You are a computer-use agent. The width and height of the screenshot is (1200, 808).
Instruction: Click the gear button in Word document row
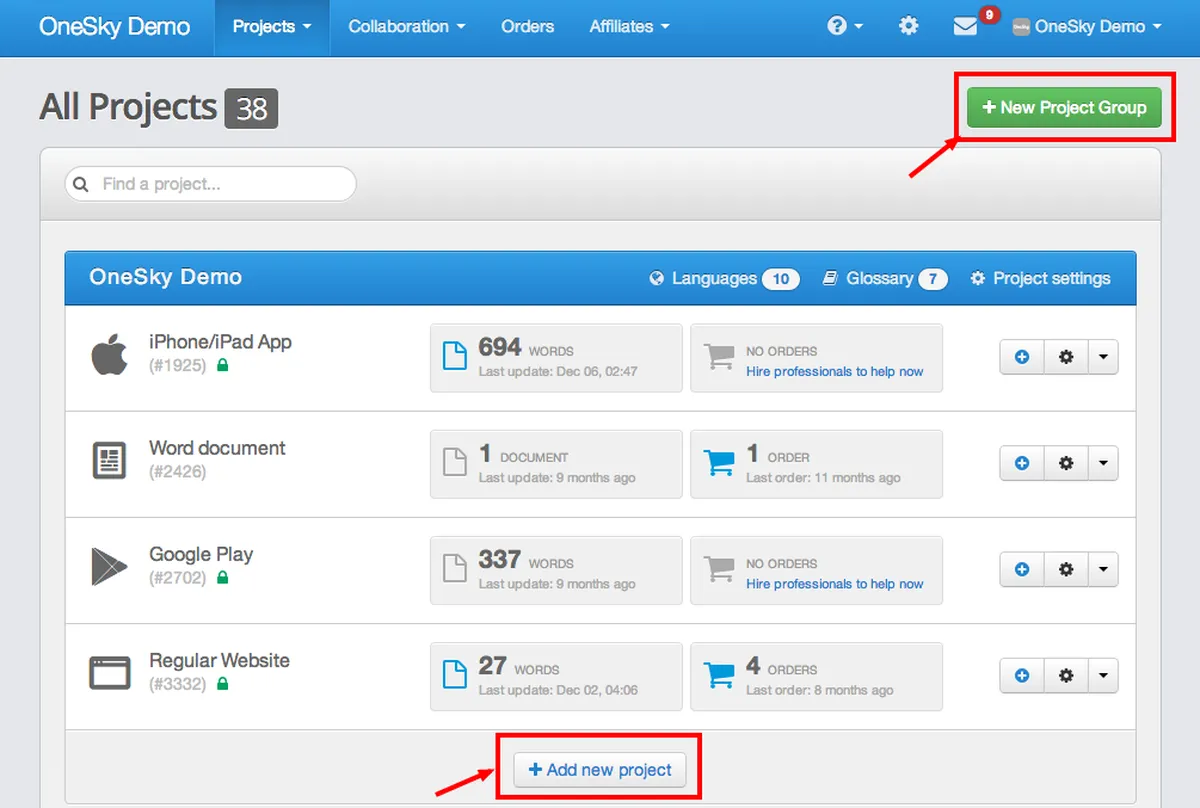[x=1066, y=463]
